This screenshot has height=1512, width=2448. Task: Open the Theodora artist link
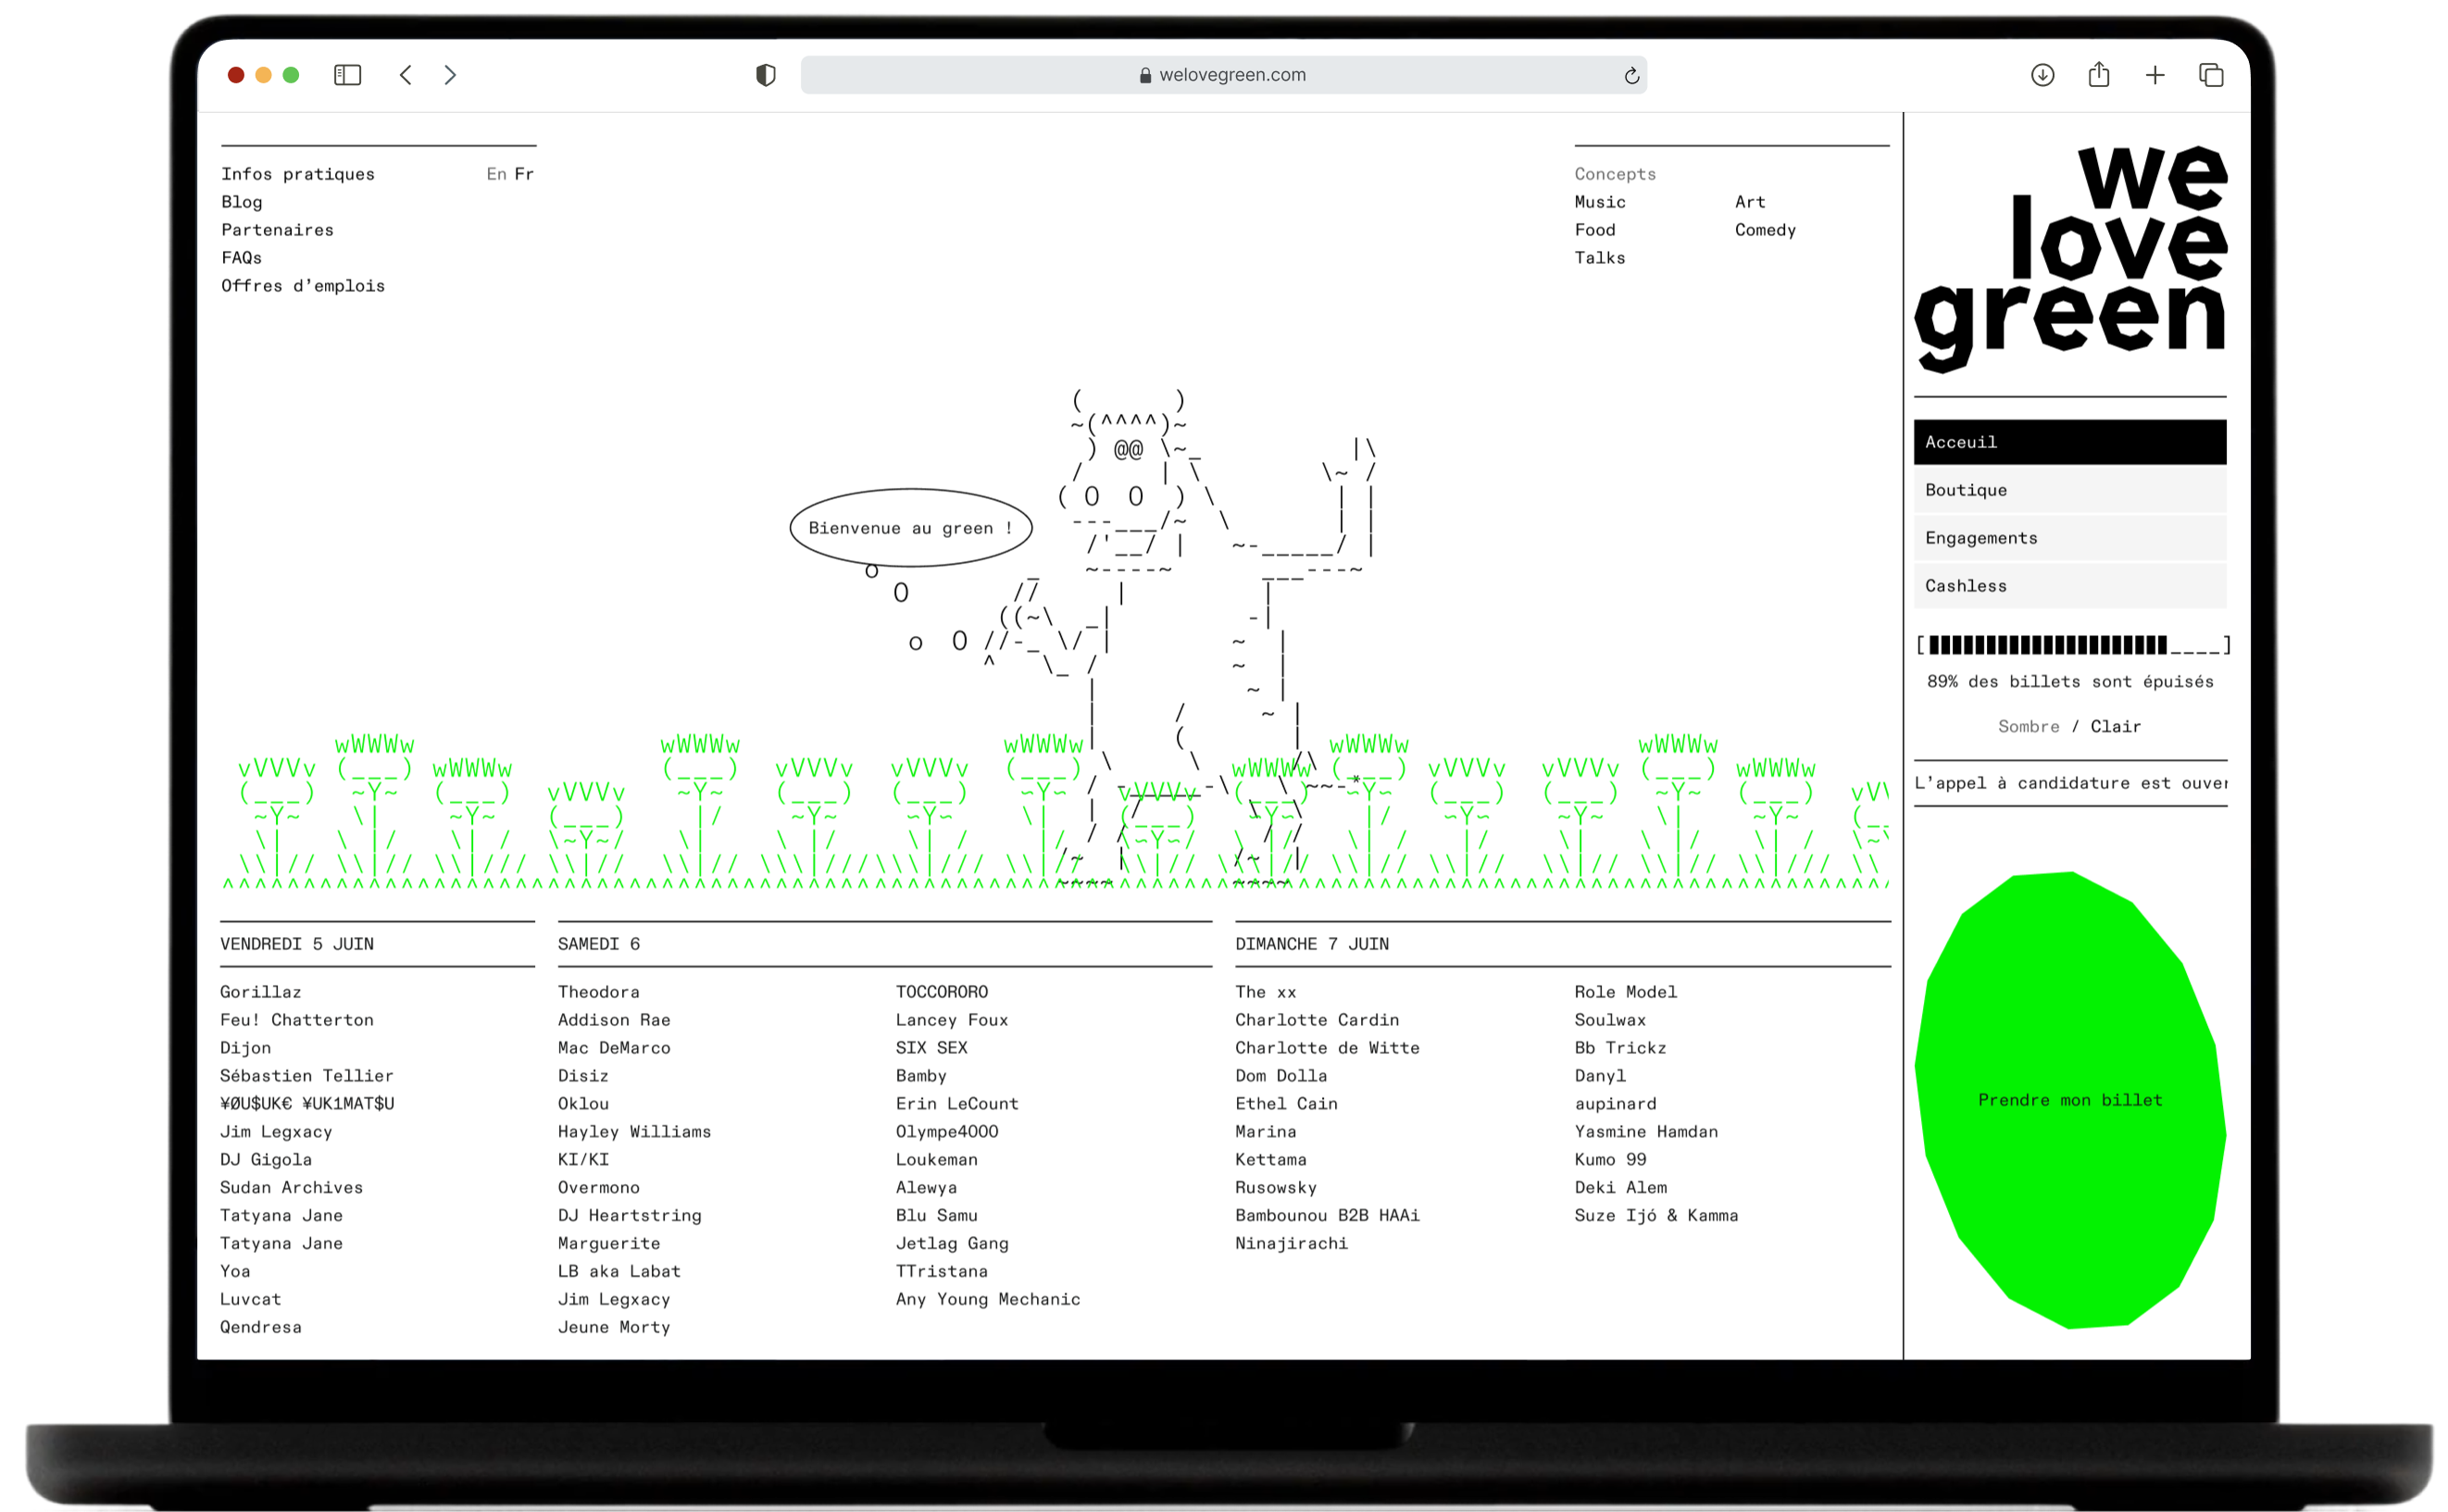tap(598, 992)
